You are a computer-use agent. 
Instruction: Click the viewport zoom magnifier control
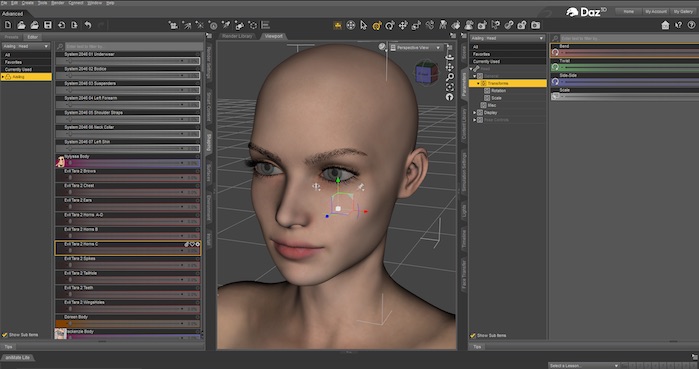point(450,77)
